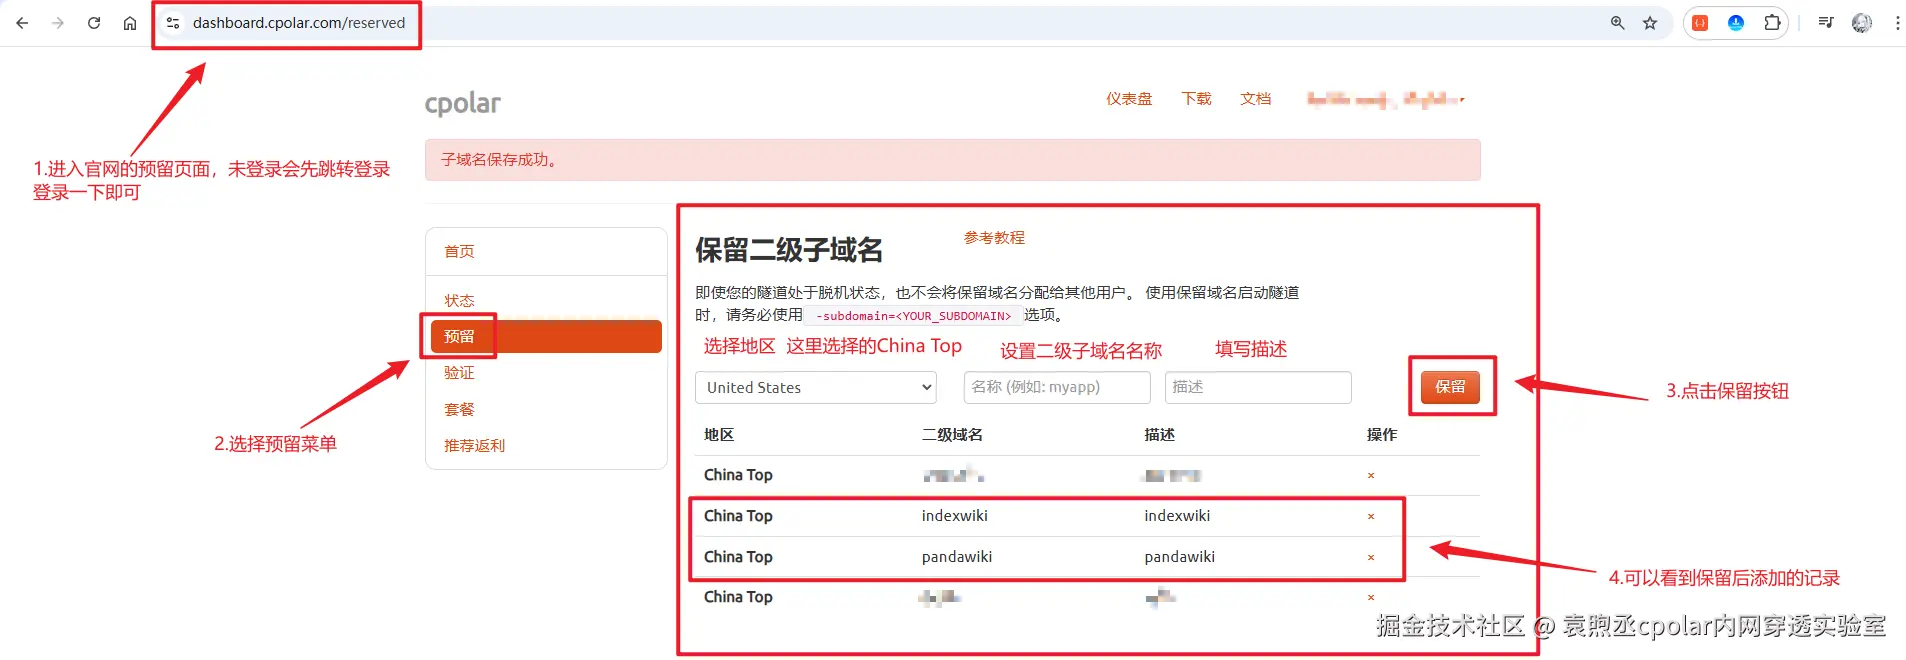The width and height of the screenshot is (1906, 660).
Task: Open the Extensions puzzle-piece menu
Action: point(1772,23)
